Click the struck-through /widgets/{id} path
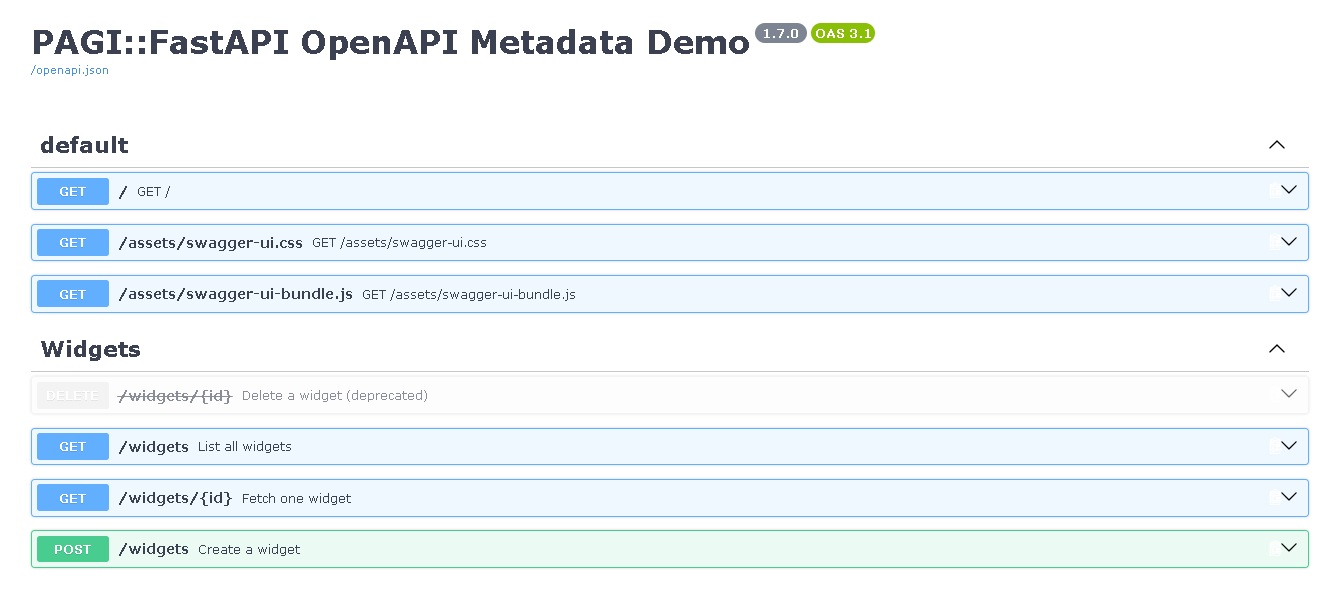The width and height of the screenshot is (1330, 610). click(175, 395)
